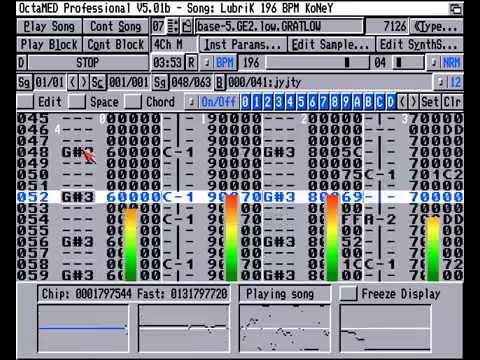Open Edit Sample... window
The width and height of the screenshot is (480, 360).
pos(331,44)
